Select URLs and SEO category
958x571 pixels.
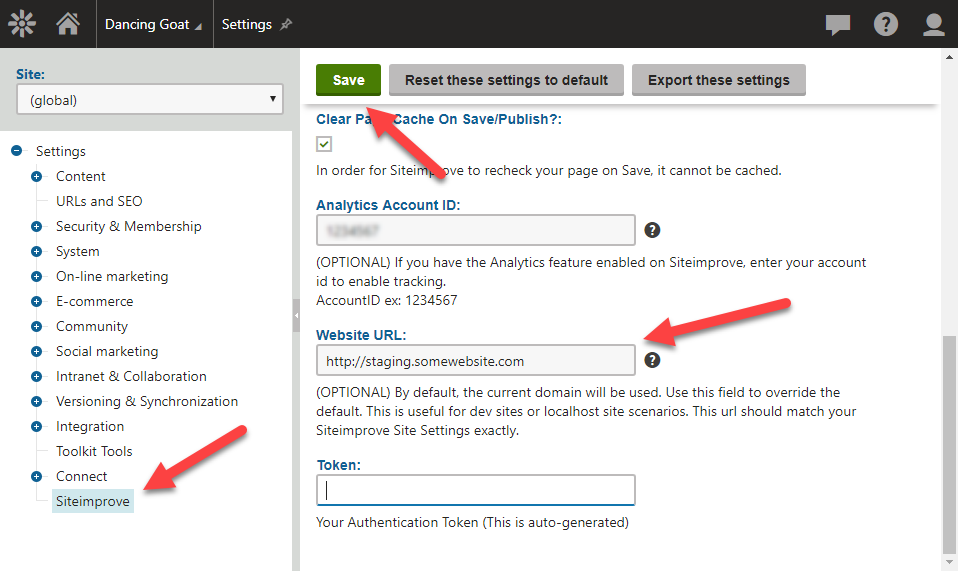pyautogui.click(x=99, y=201)
